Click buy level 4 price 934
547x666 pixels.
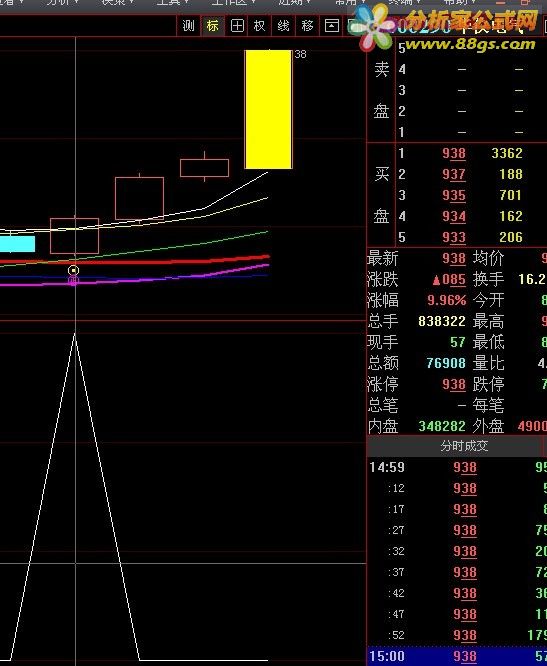click(454, 217)
